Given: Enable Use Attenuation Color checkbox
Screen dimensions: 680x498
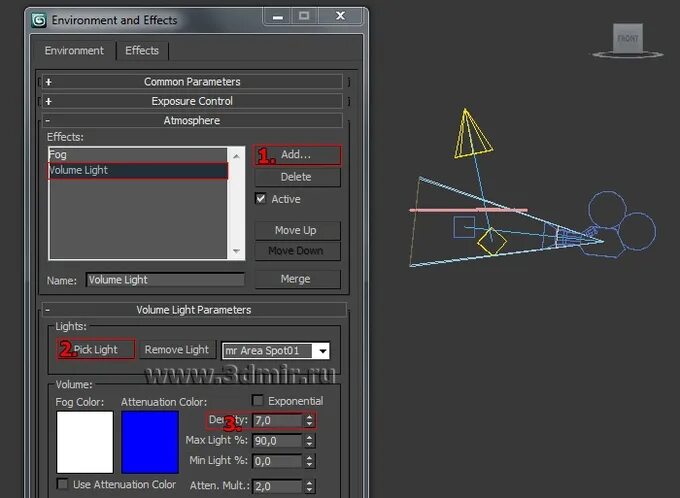Looking at the screenshot, I should pos(62,484).
